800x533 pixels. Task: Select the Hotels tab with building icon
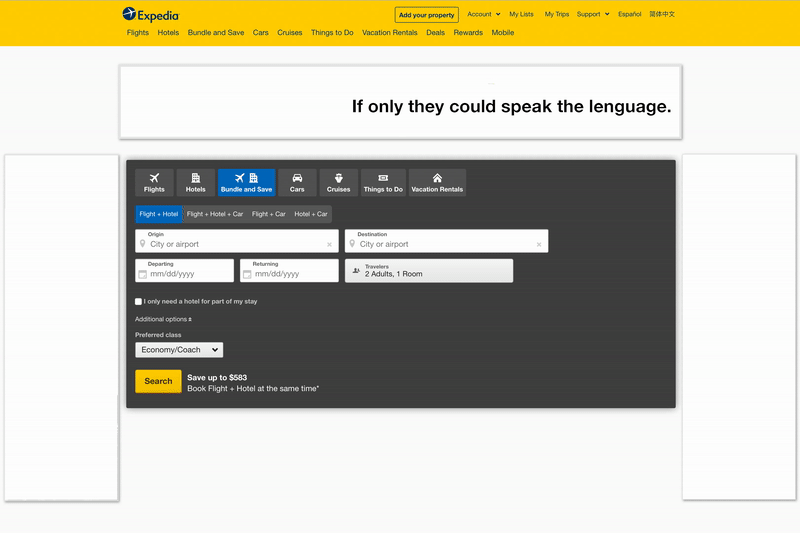click(195, 183)
